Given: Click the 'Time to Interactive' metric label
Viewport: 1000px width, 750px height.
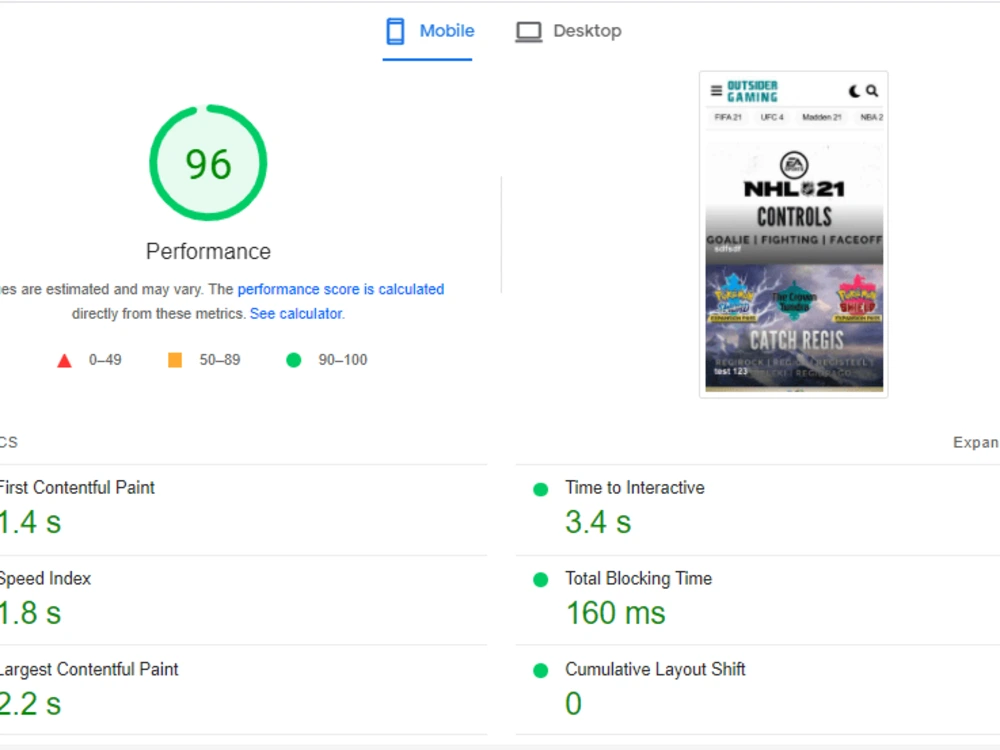Looking at the screenshot, I should 635,488.
